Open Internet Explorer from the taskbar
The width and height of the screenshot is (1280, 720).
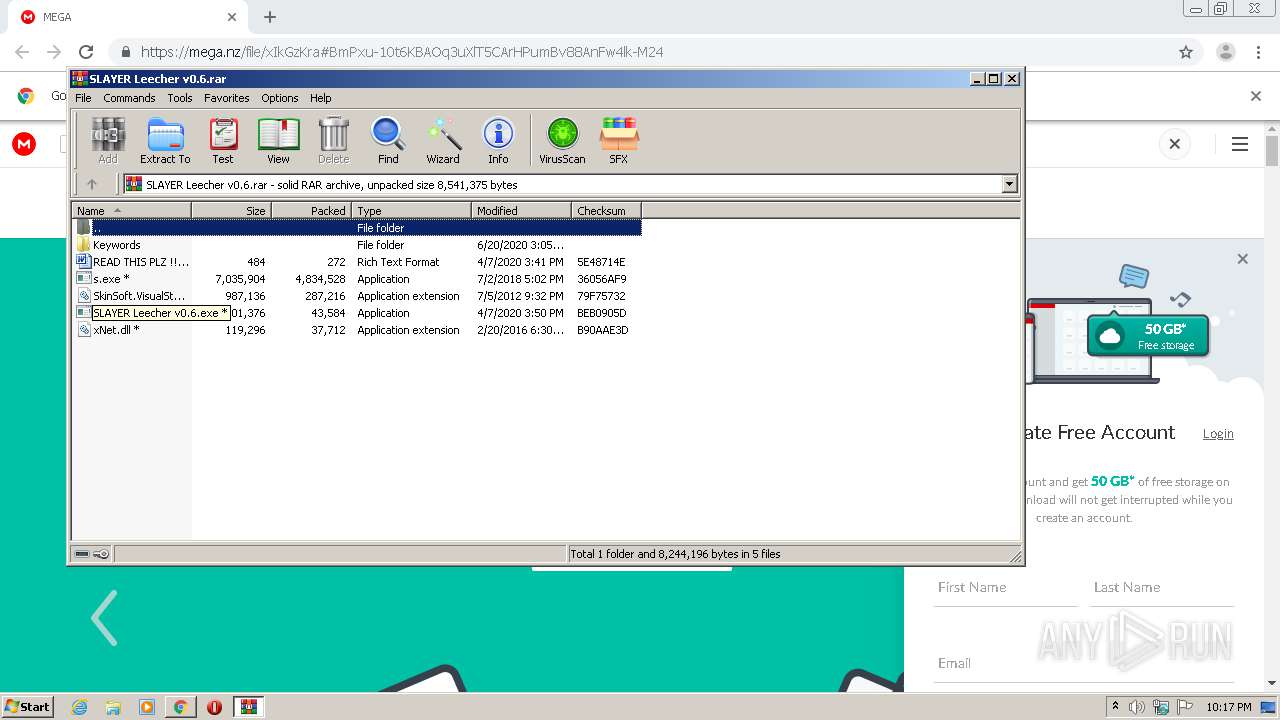[79, 707]
